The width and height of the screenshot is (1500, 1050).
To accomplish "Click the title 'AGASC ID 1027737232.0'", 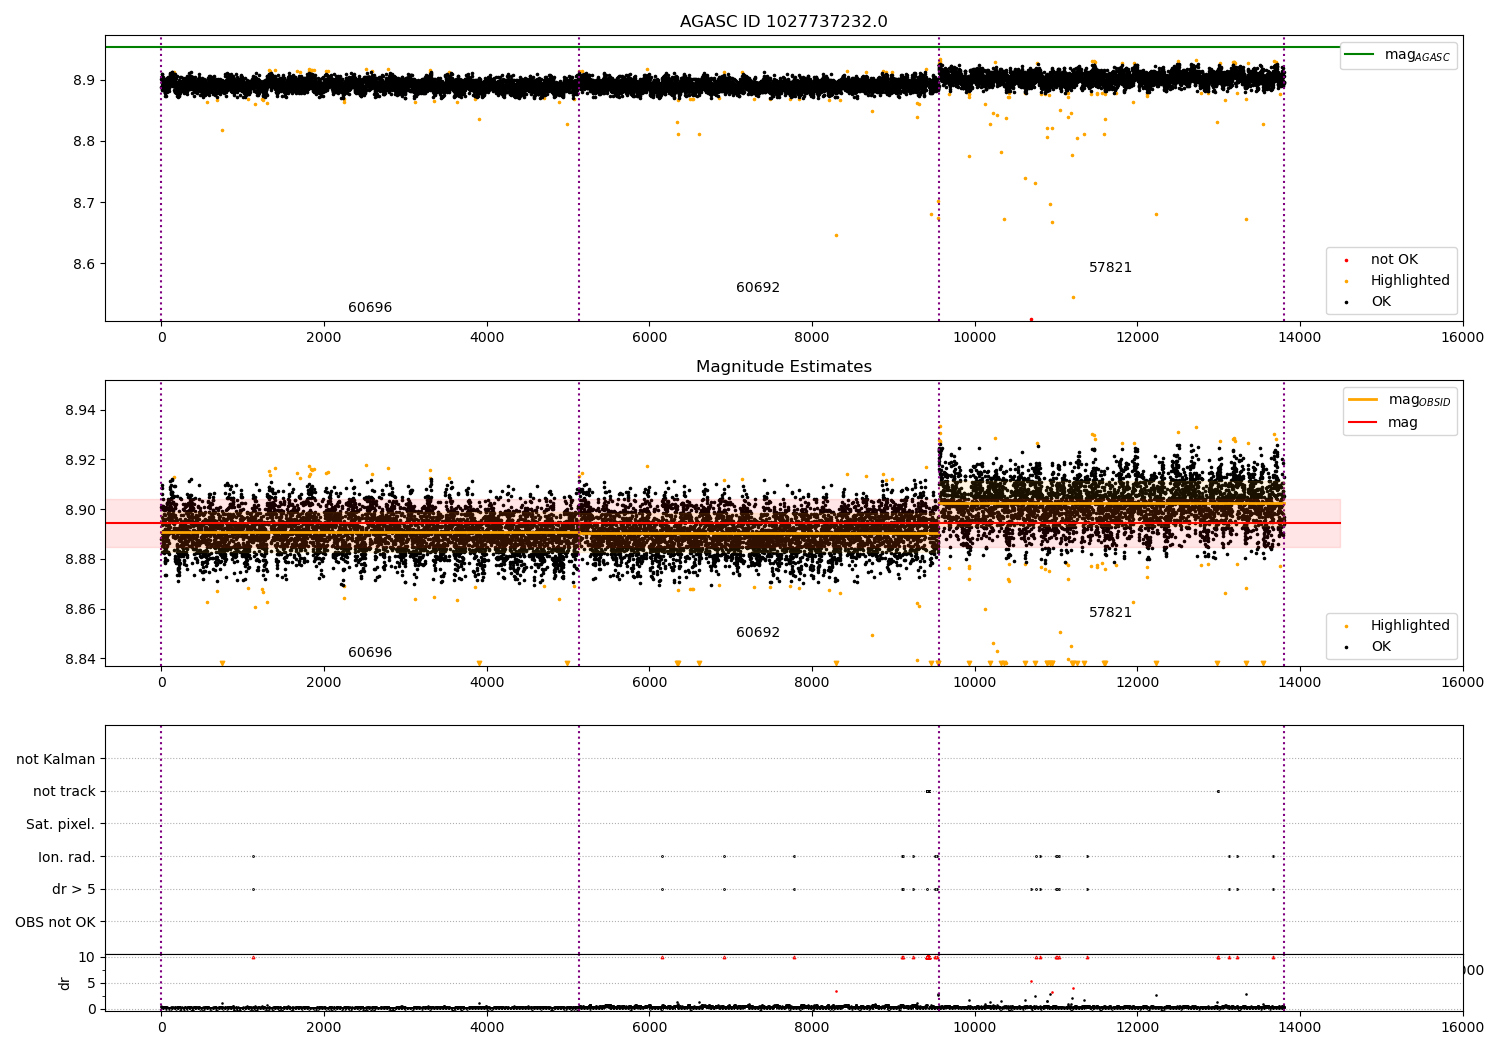I will pos(783,22).
